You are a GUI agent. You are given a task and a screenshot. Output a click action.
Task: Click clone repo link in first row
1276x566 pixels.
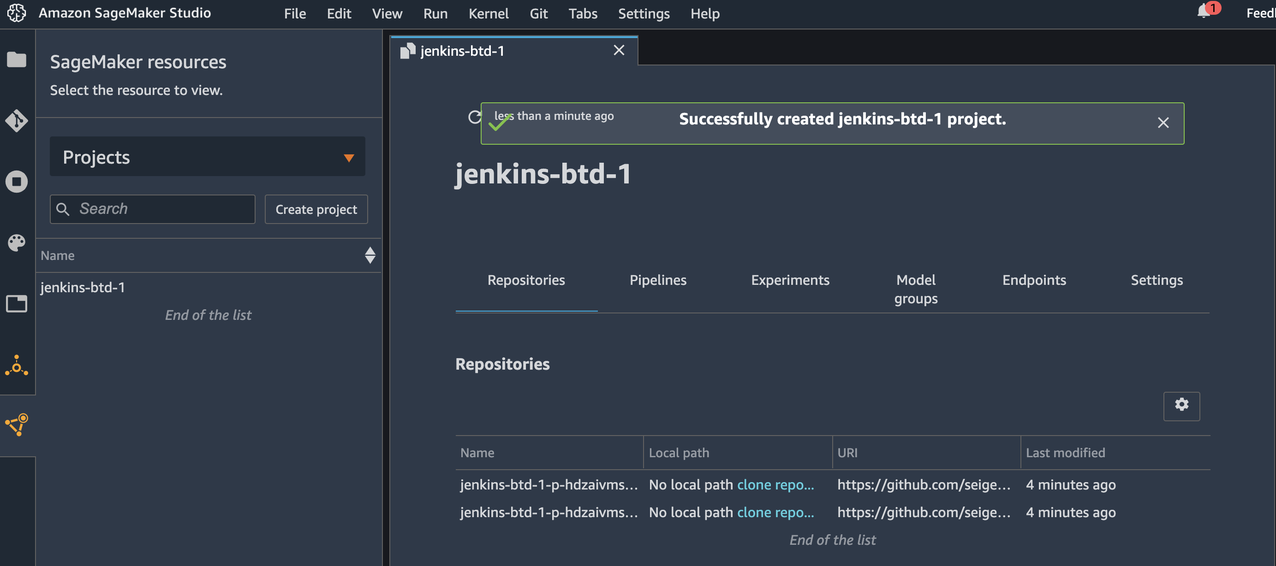tap(776, 484)
